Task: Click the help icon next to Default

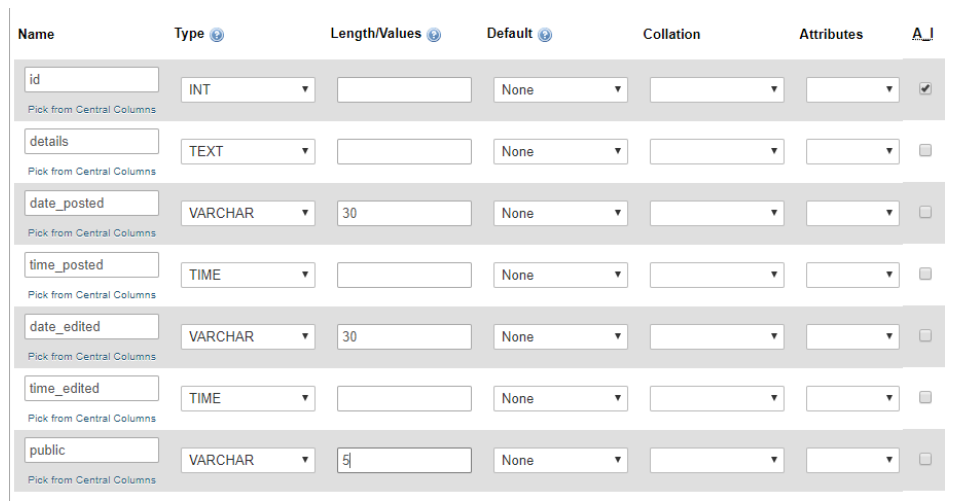Action: (x=544, y=35)
